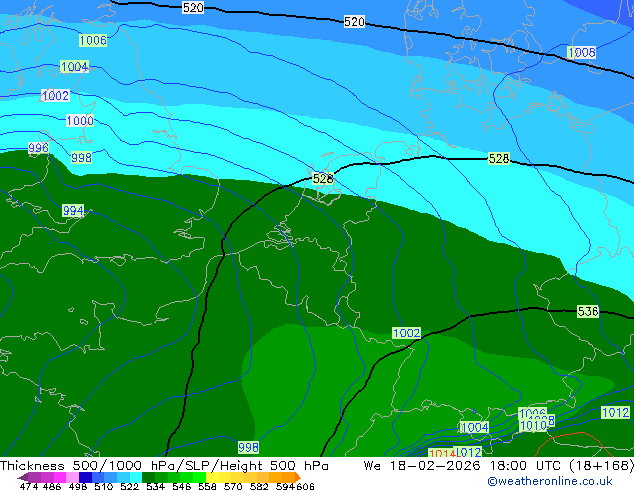The image size is (634, 490).
Task: Click the 570 legend value
Action: pyautogui.click(x=233, y=486)
